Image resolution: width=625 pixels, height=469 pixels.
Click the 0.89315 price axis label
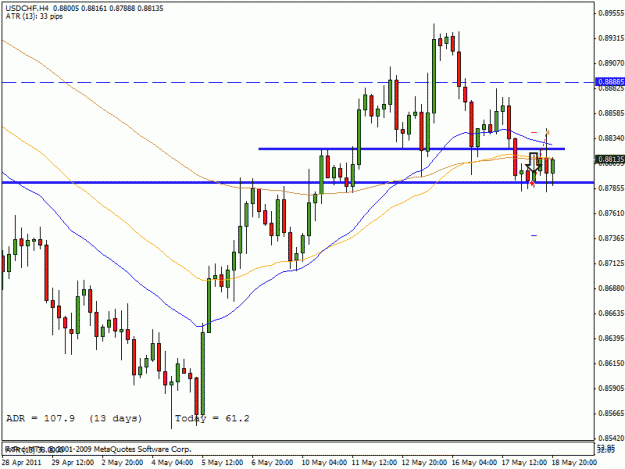pyautogui.click(x=611, y=38)
